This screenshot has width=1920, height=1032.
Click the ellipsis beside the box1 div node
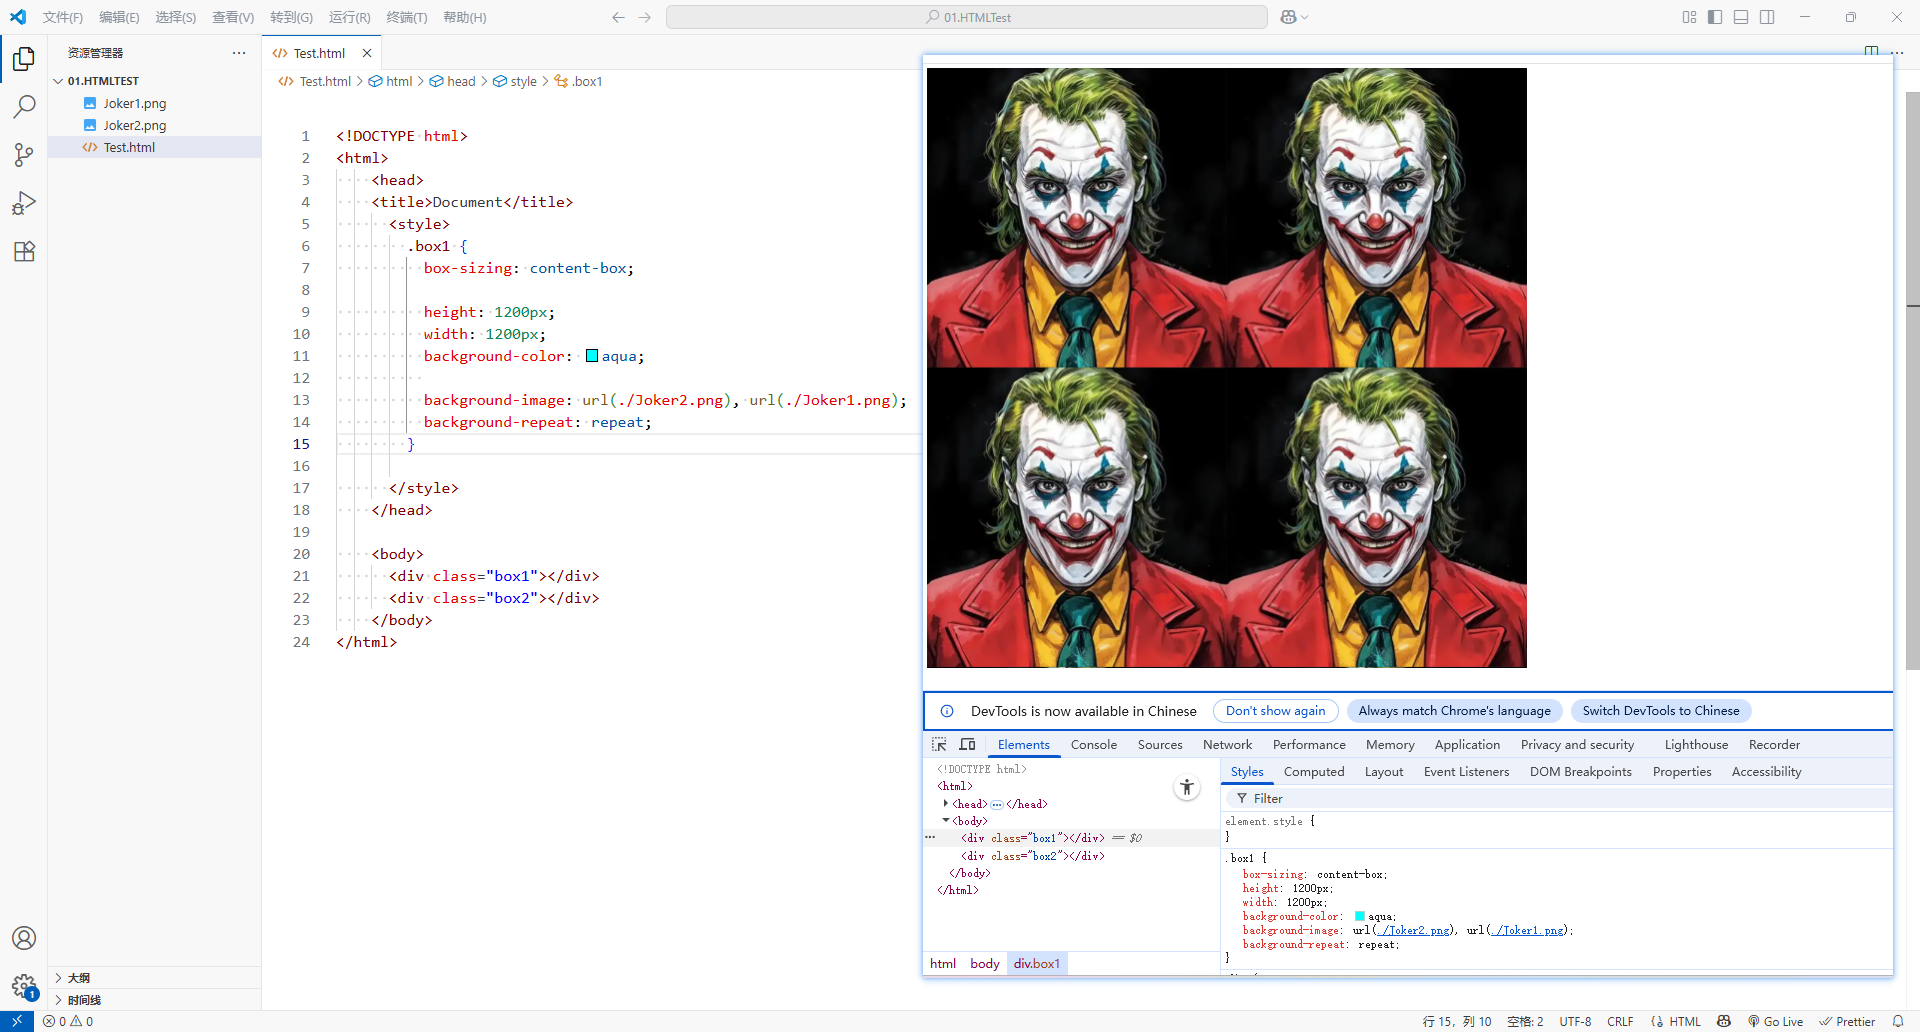930,837
